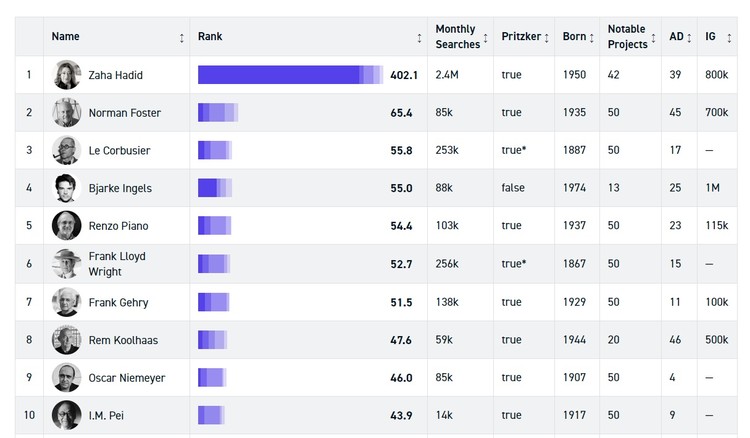
Task: Click Zaha Hadid's purple rank bar
Action: pos(290,75)
